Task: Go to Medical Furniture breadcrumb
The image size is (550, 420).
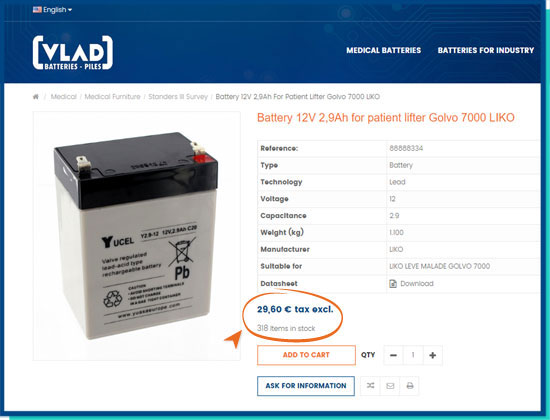Action: click(x=112, y=96)
